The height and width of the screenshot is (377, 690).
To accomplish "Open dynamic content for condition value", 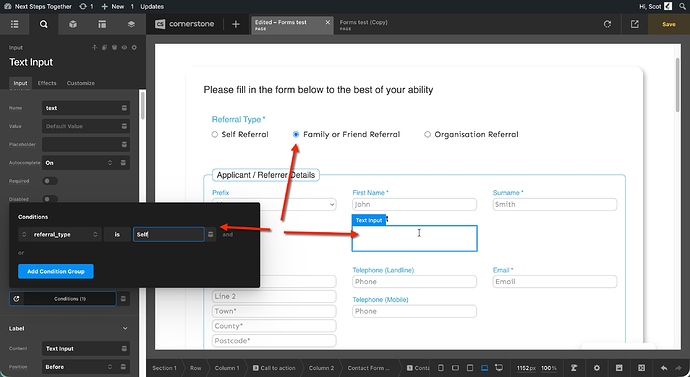I will click(211, 234).
